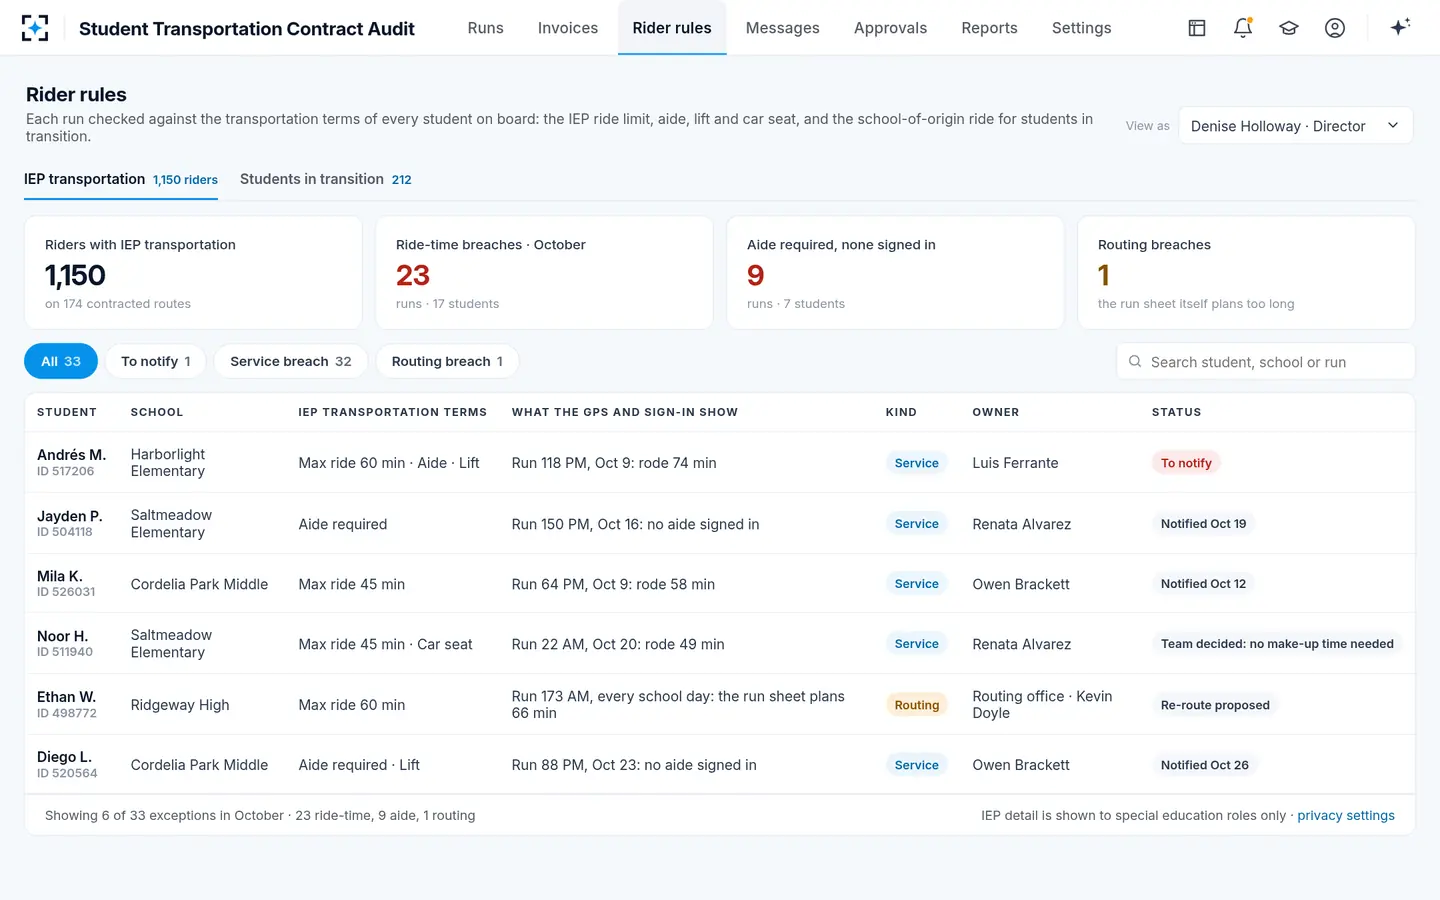
Task: Click the graduation cap icon
Action: (1289, 28)
